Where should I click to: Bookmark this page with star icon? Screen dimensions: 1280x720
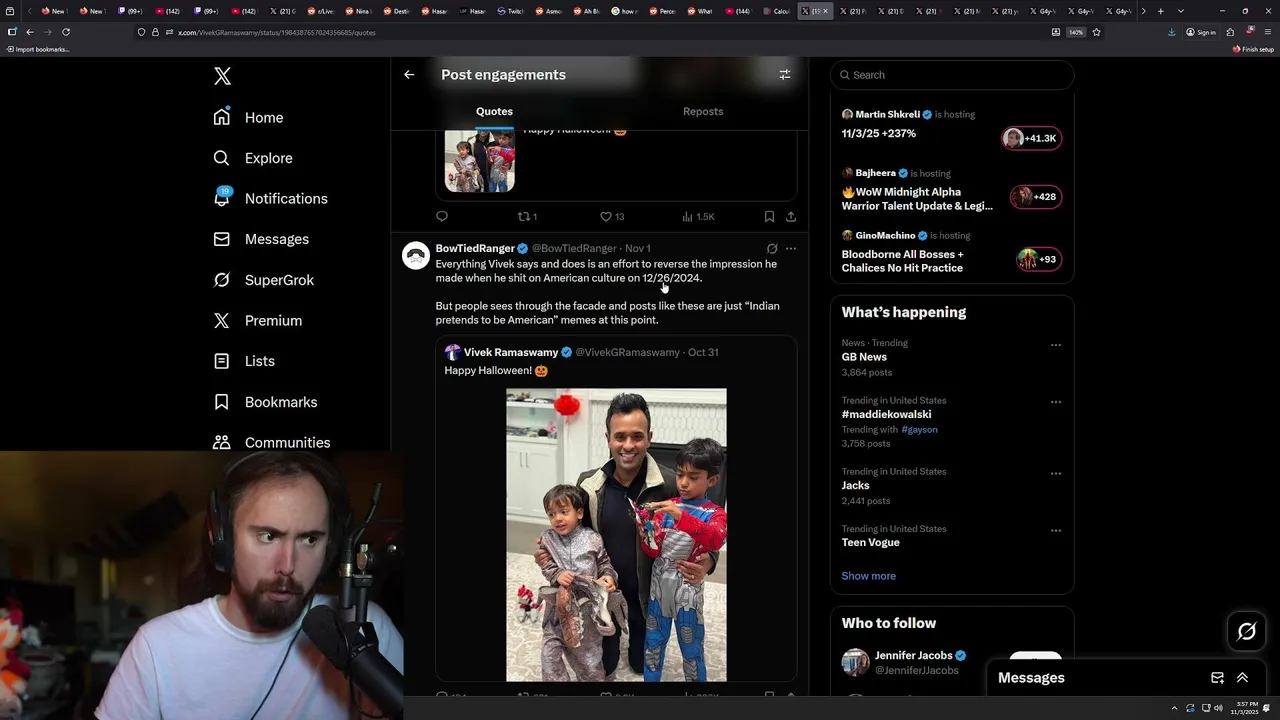(x=1096, y=32)
